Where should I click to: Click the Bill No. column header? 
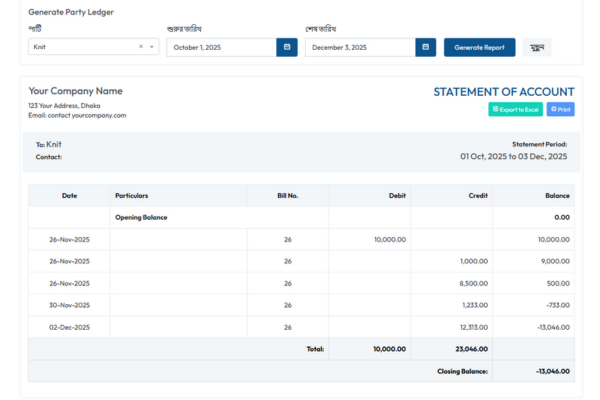(287, 195)
